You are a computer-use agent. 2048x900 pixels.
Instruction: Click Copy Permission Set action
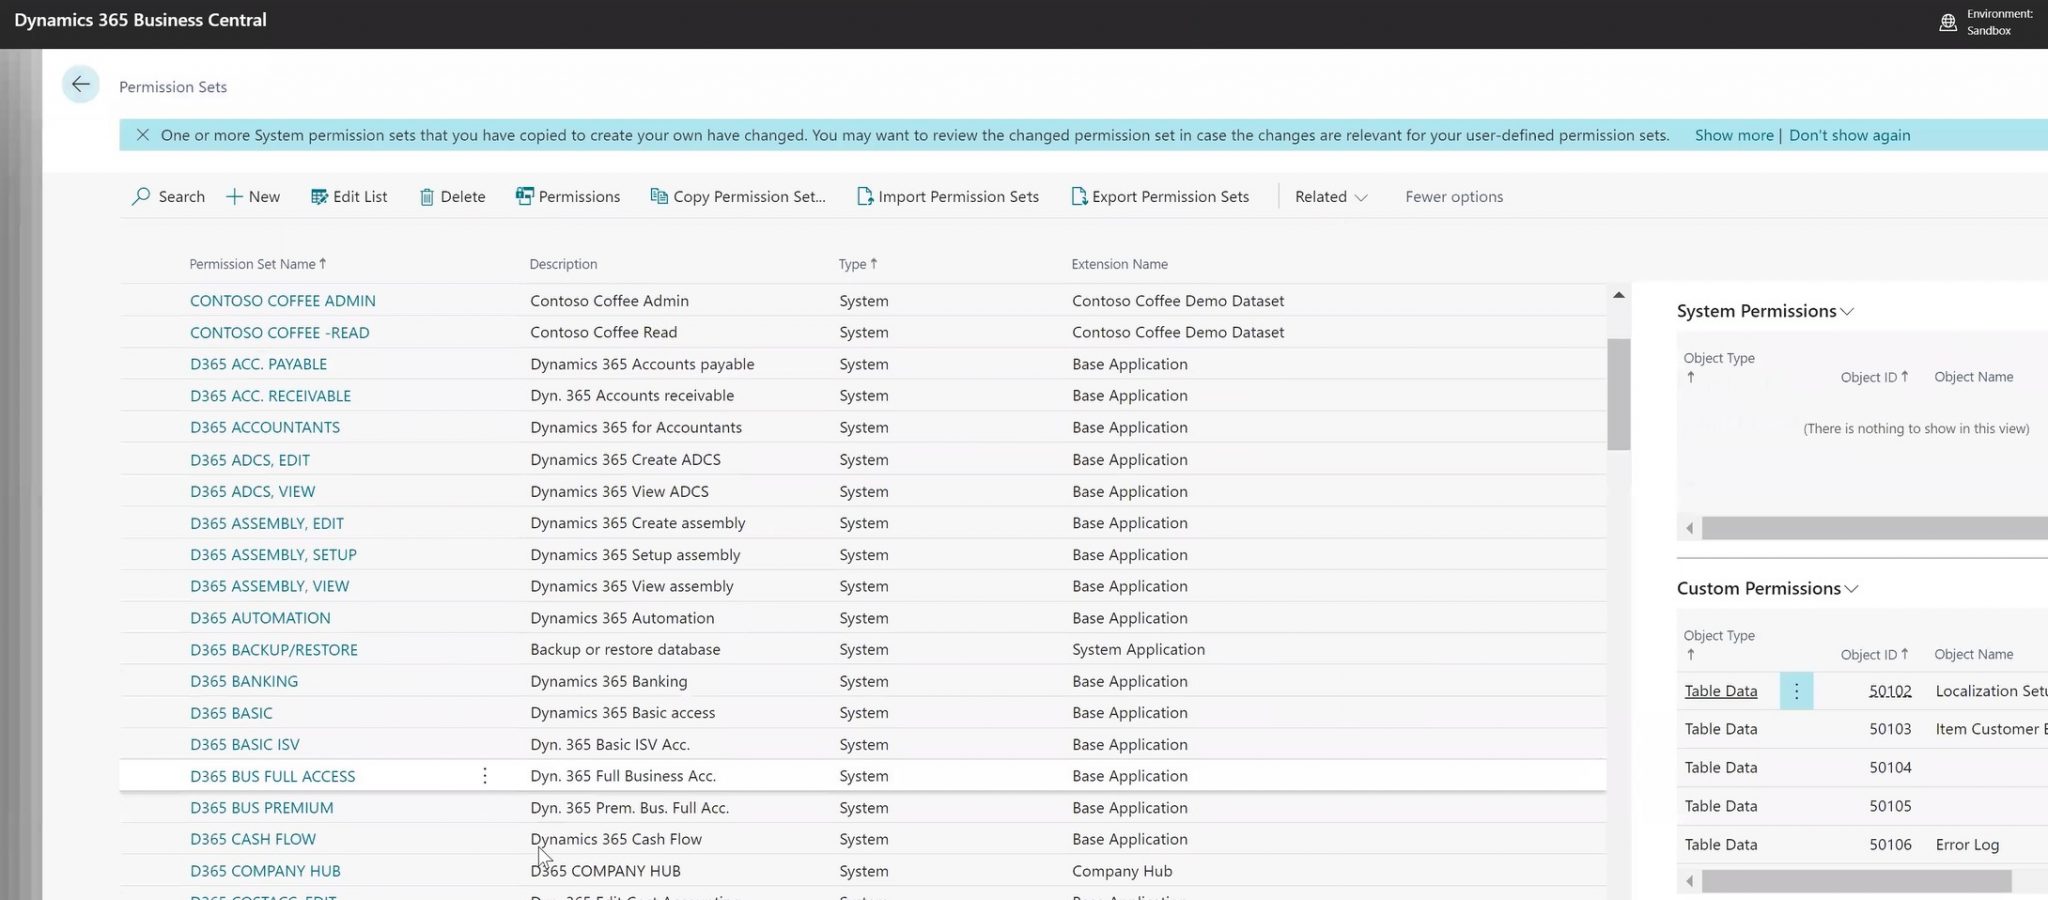tap(738, 197)
